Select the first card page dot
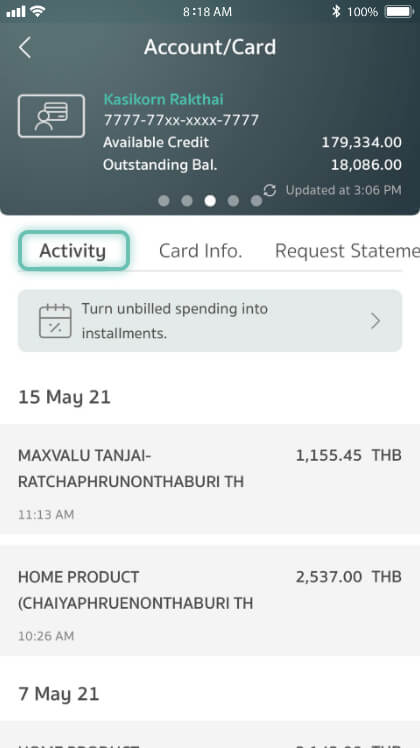Viewport: 420px width, 748px height. tap(164, 201)
